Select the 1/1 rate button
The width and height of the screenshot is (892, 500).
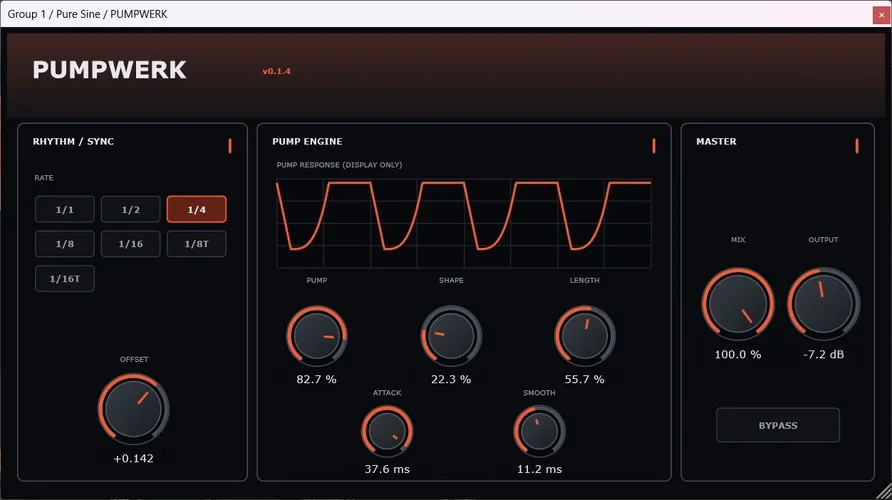[65, 209]
